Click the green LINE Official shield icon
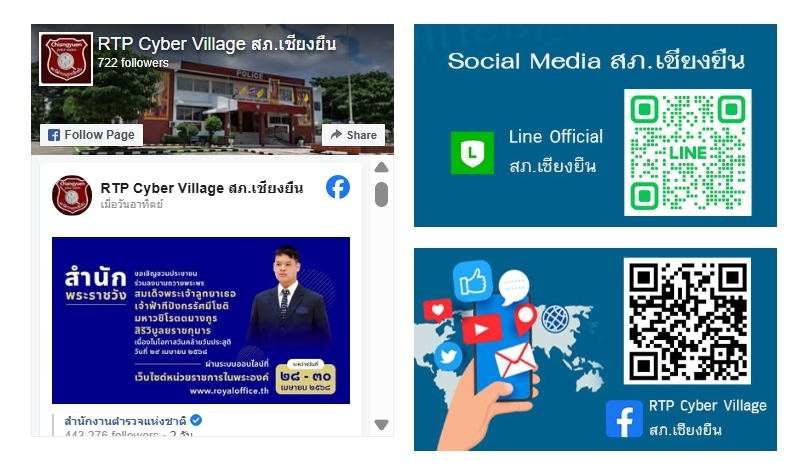796x476 pixels. click(472, 153)
